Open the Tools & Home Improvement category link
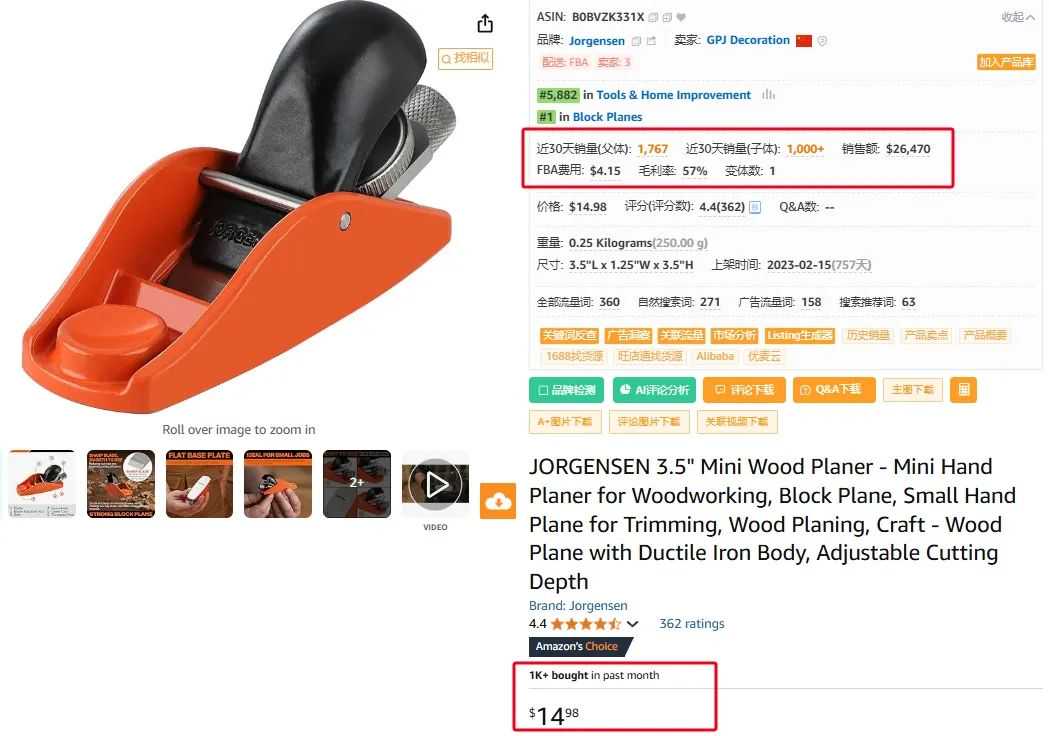The width and height of the screenshot is (1049, 736). click(673, 95)
